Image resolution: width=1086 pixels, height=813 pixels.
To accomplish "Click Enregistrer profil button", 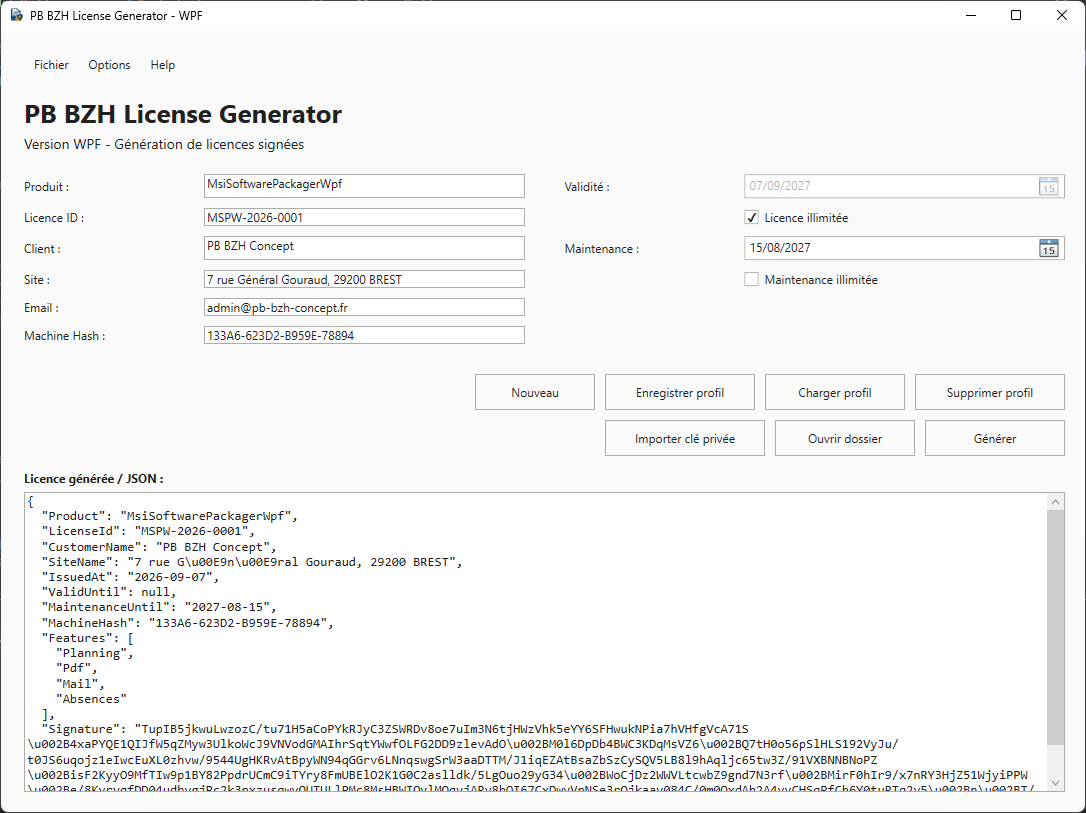I will (679, 393).
